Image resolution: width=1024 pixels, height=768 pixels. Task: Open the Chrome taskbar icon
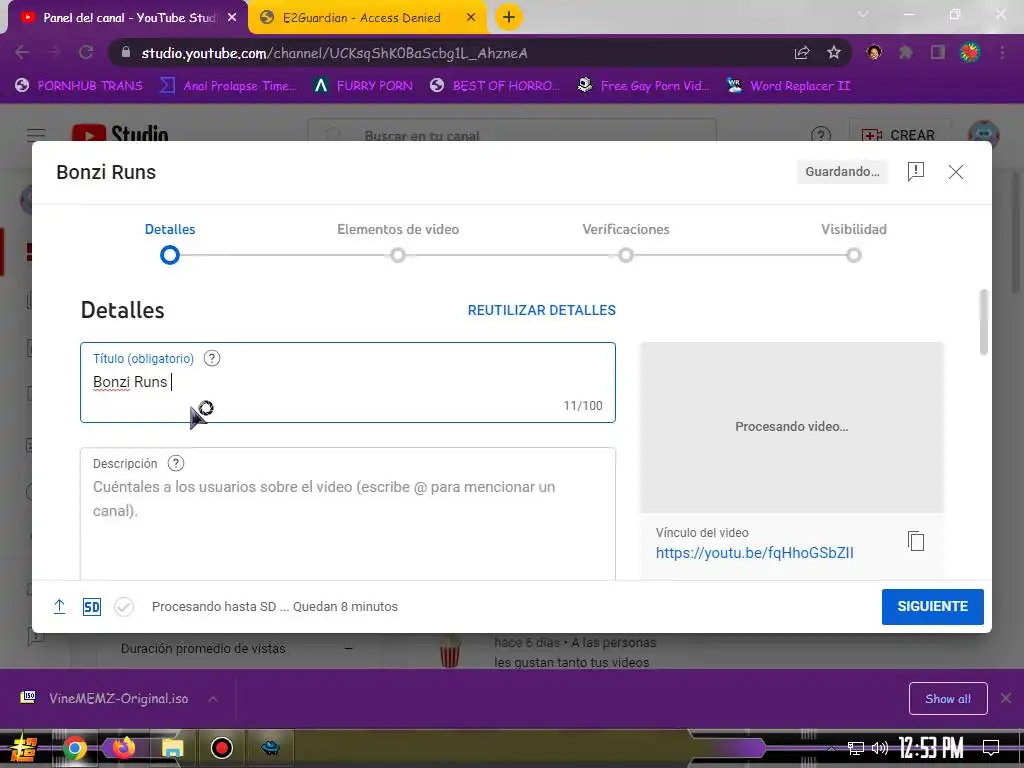[x=74, y=748]
